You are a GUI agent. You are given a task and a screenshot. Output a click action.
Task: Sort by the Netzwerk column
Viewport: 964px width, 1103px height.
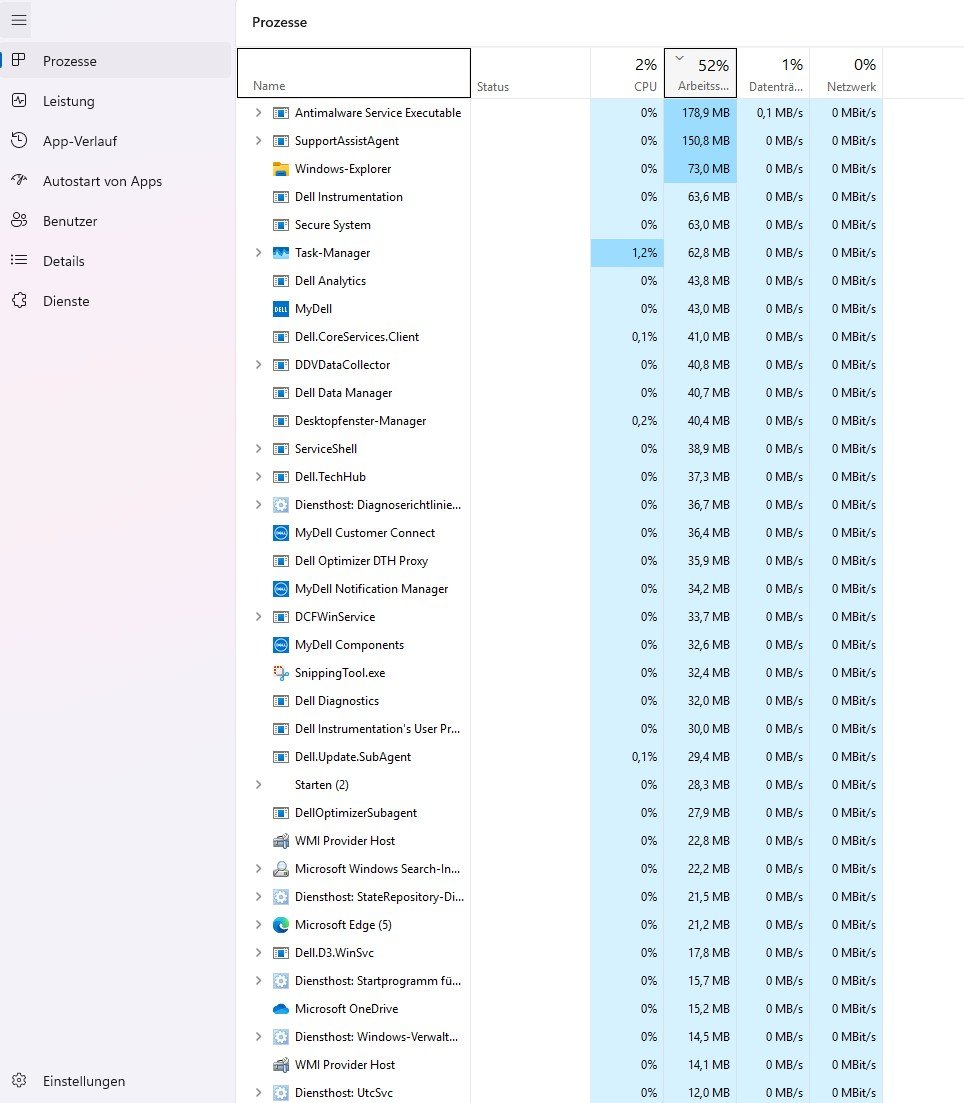[846, 72]
